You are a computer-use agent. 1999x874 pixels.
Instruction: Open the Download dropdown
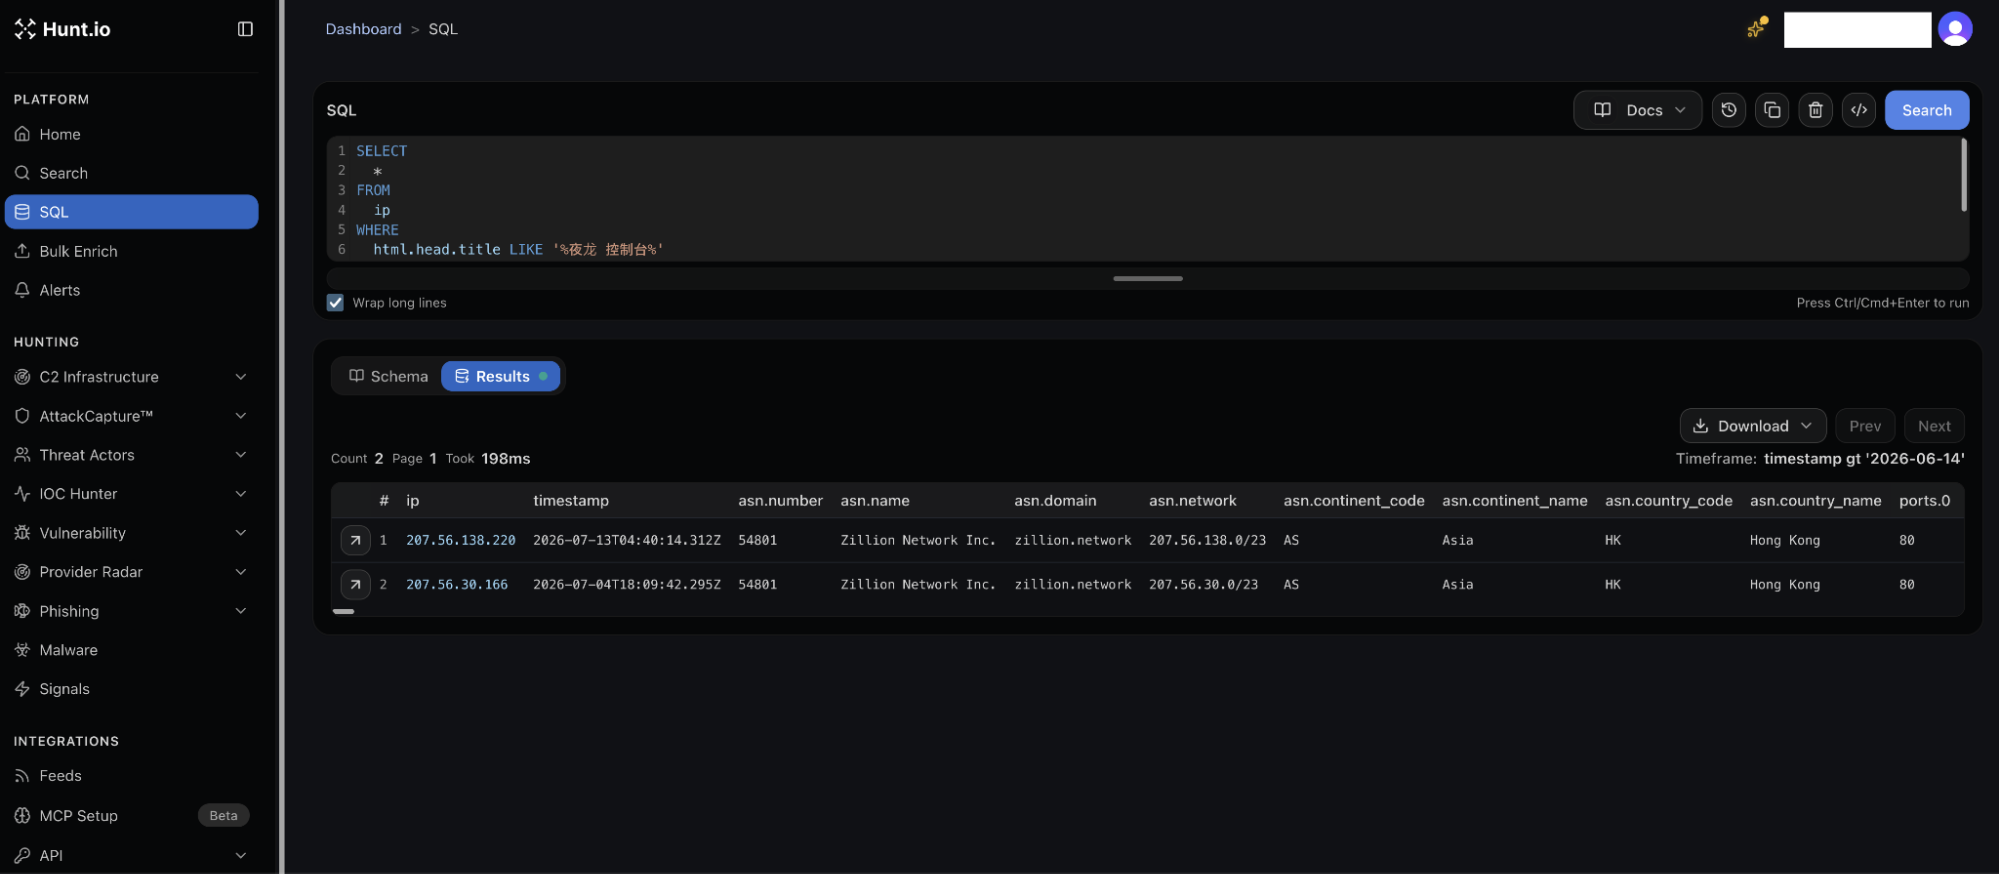pyautogui.click(x=1752, y=426)
